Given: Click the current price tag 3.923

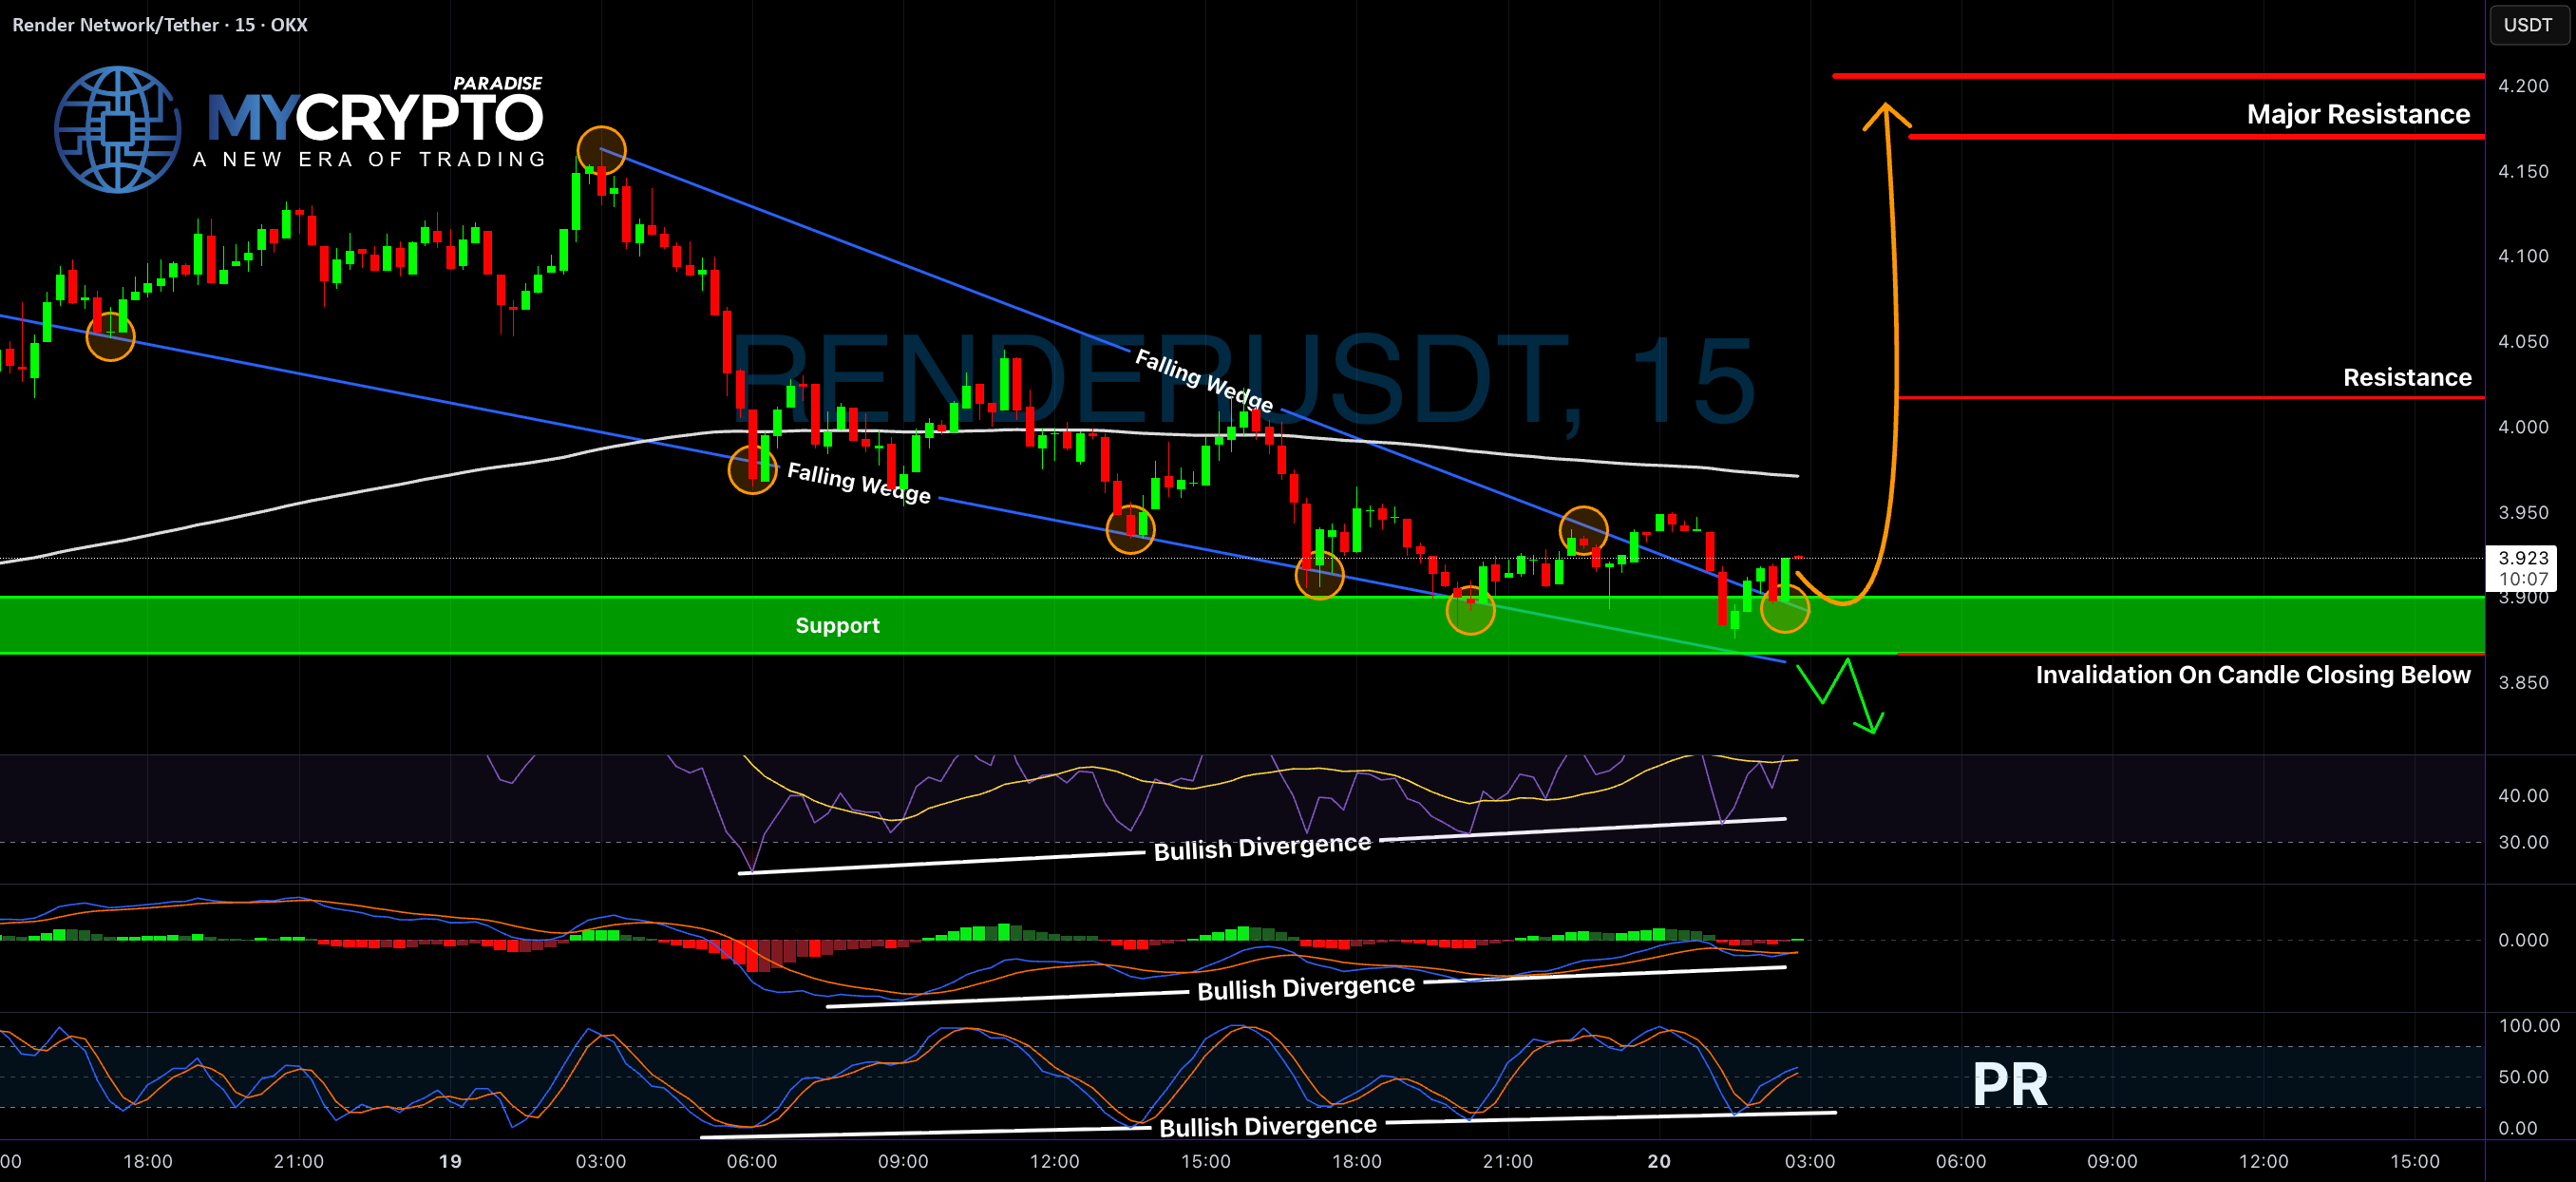Looking at the screenshot, I should pos(2523,568).
